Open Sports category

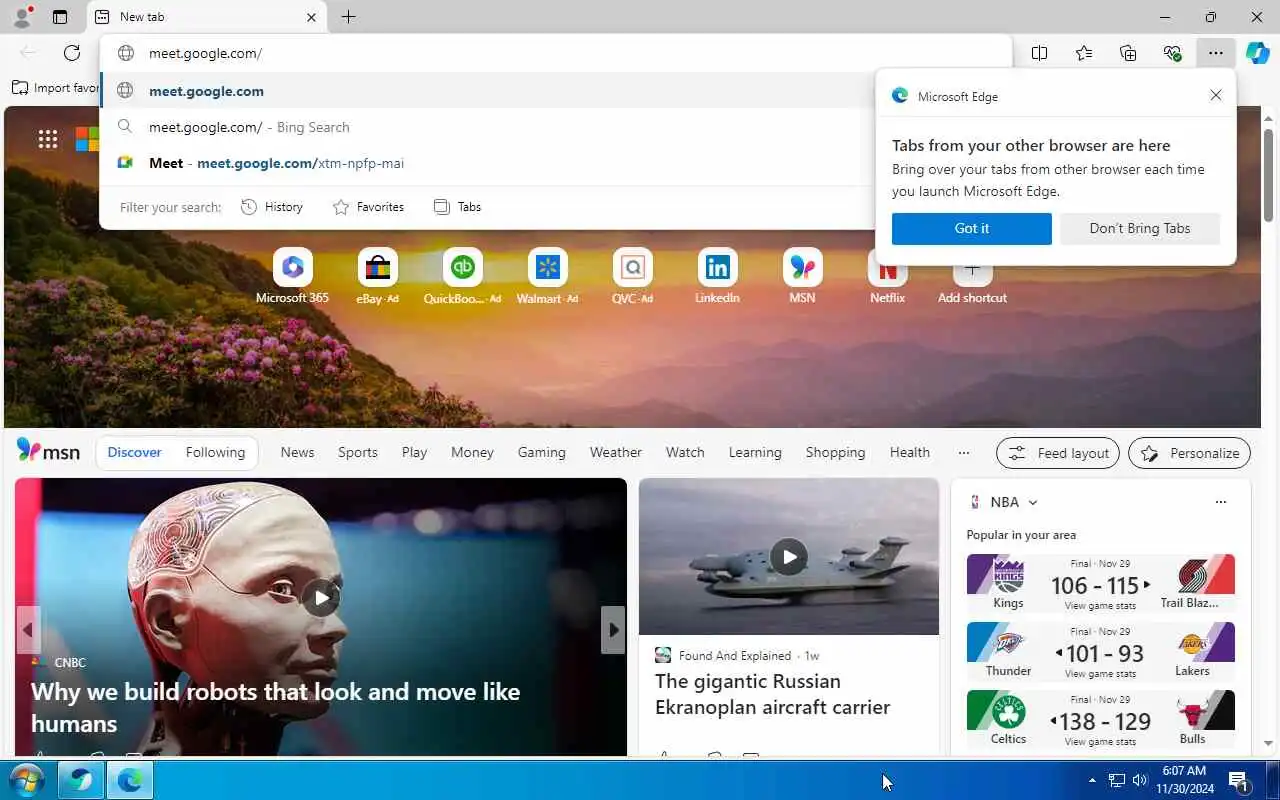pyautogui.click(x=358, y=452)
